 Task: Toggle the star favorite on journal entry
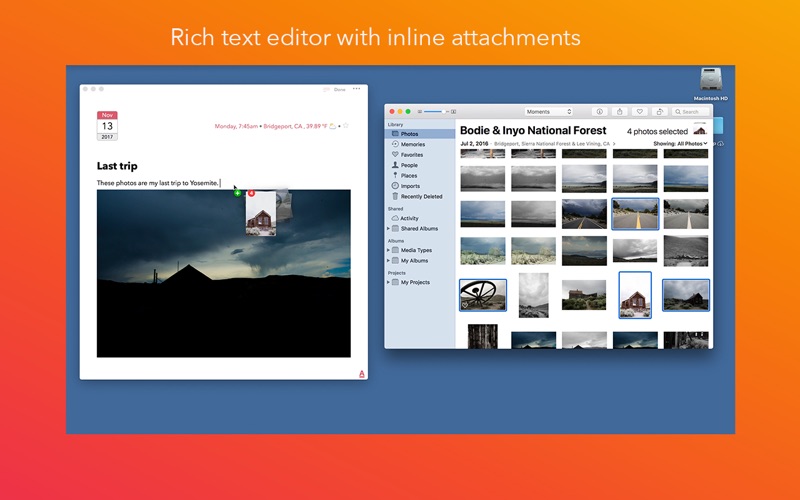[x=346, y=127]
